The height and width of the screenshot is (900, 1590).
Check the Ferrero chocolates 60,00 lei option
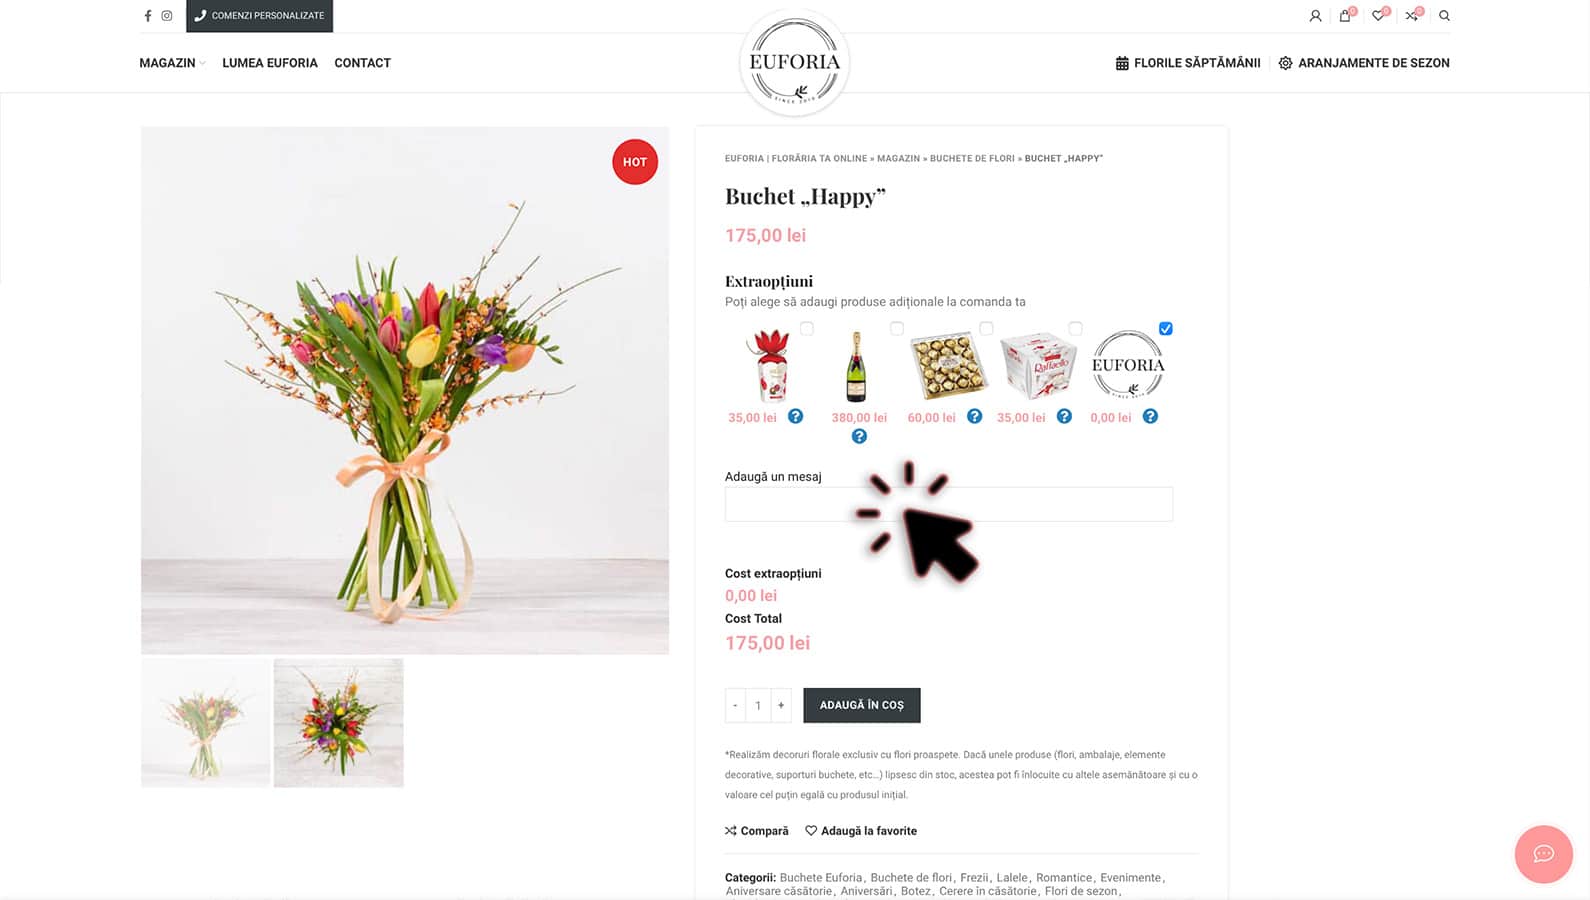tap(986, 328)
